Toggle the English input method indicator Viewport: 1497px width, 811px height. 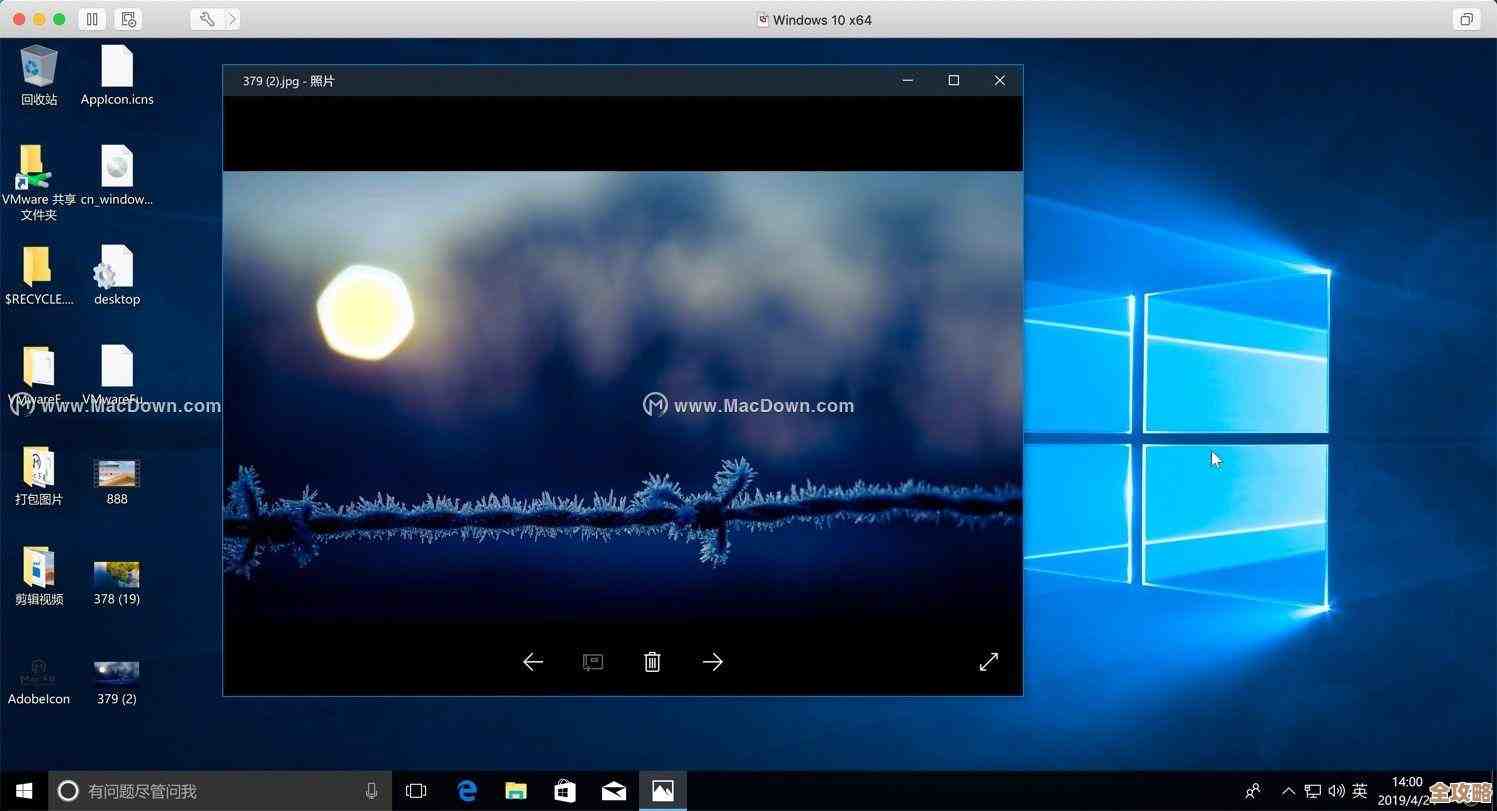tap(1360, 791)
